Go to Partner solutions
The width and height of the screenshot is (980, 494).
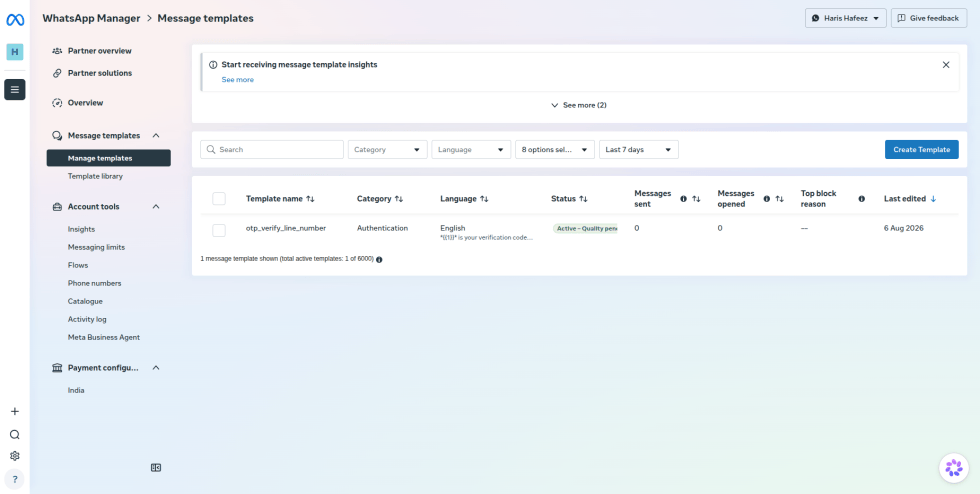pyautogui.click(x=100, y=73)
